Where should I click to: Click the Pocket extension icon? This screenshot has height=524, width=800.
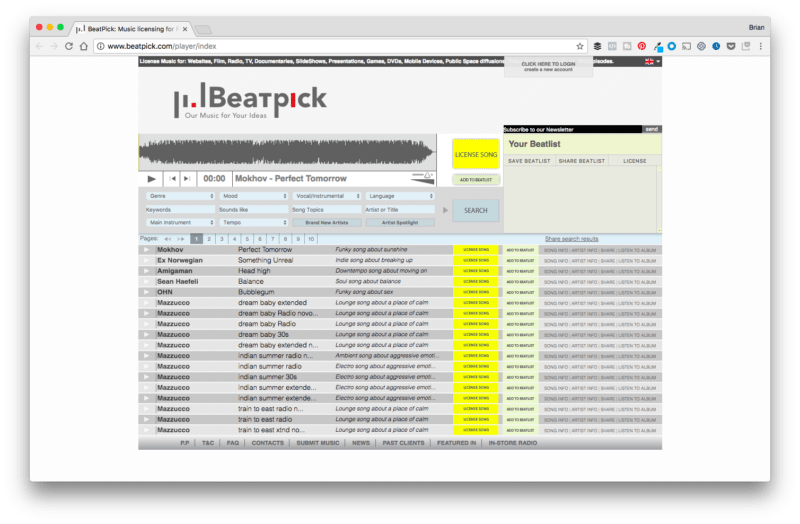click(731, 46)
